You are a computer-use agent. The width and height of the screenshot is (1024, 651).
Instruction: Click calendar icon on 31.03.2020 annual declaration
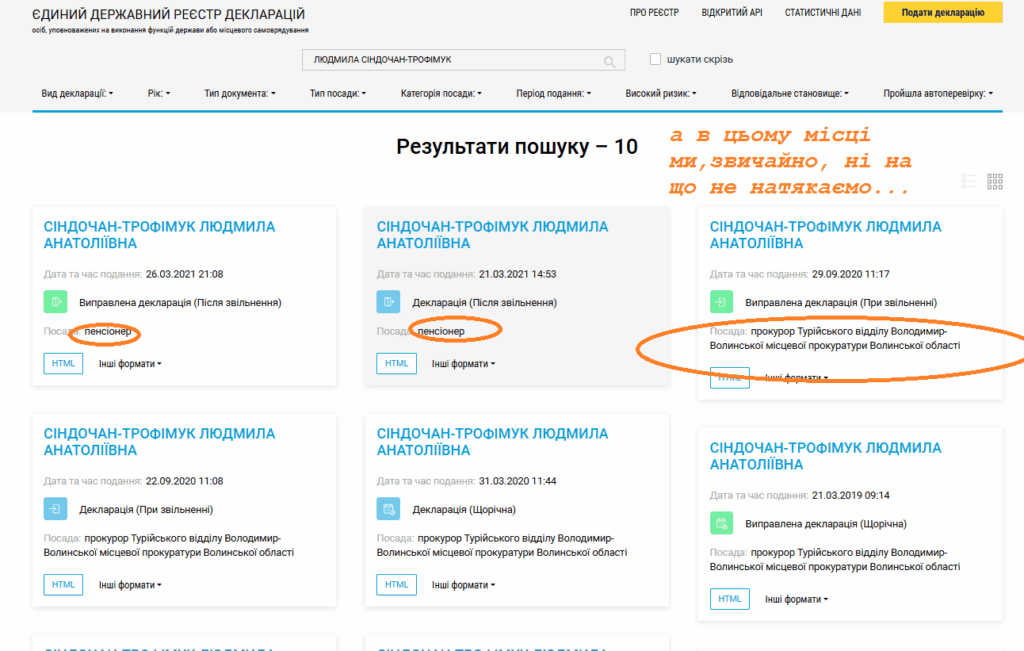click(x=388, y=509)
